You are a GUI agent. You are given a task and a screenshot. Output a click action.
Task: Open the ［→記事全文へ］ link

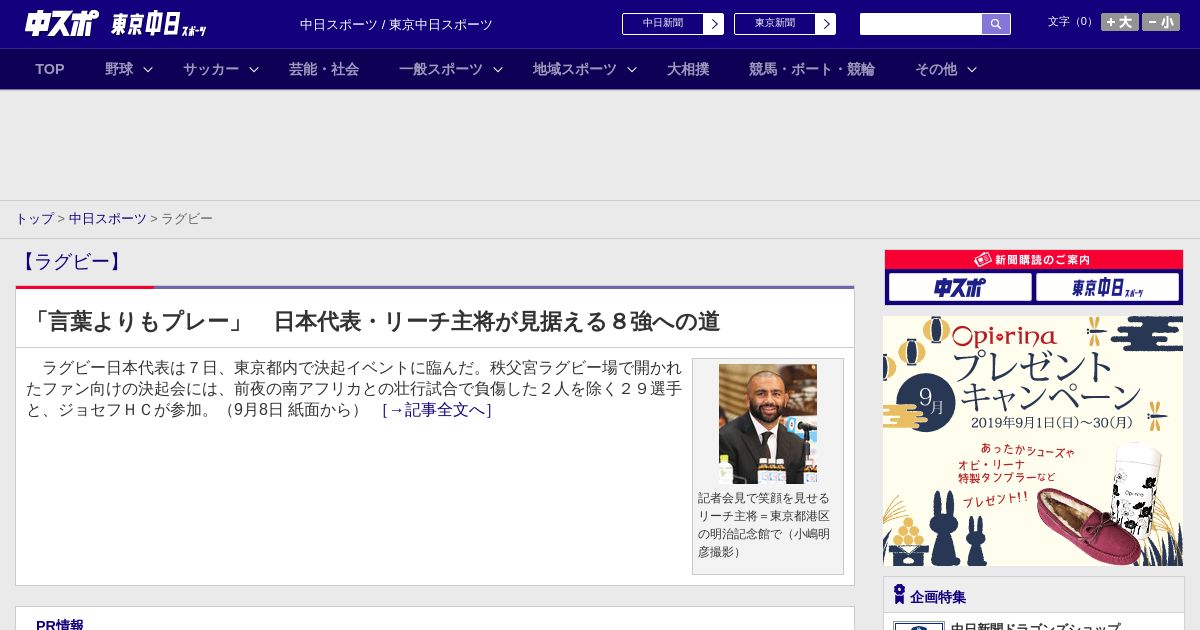point(437,410)
